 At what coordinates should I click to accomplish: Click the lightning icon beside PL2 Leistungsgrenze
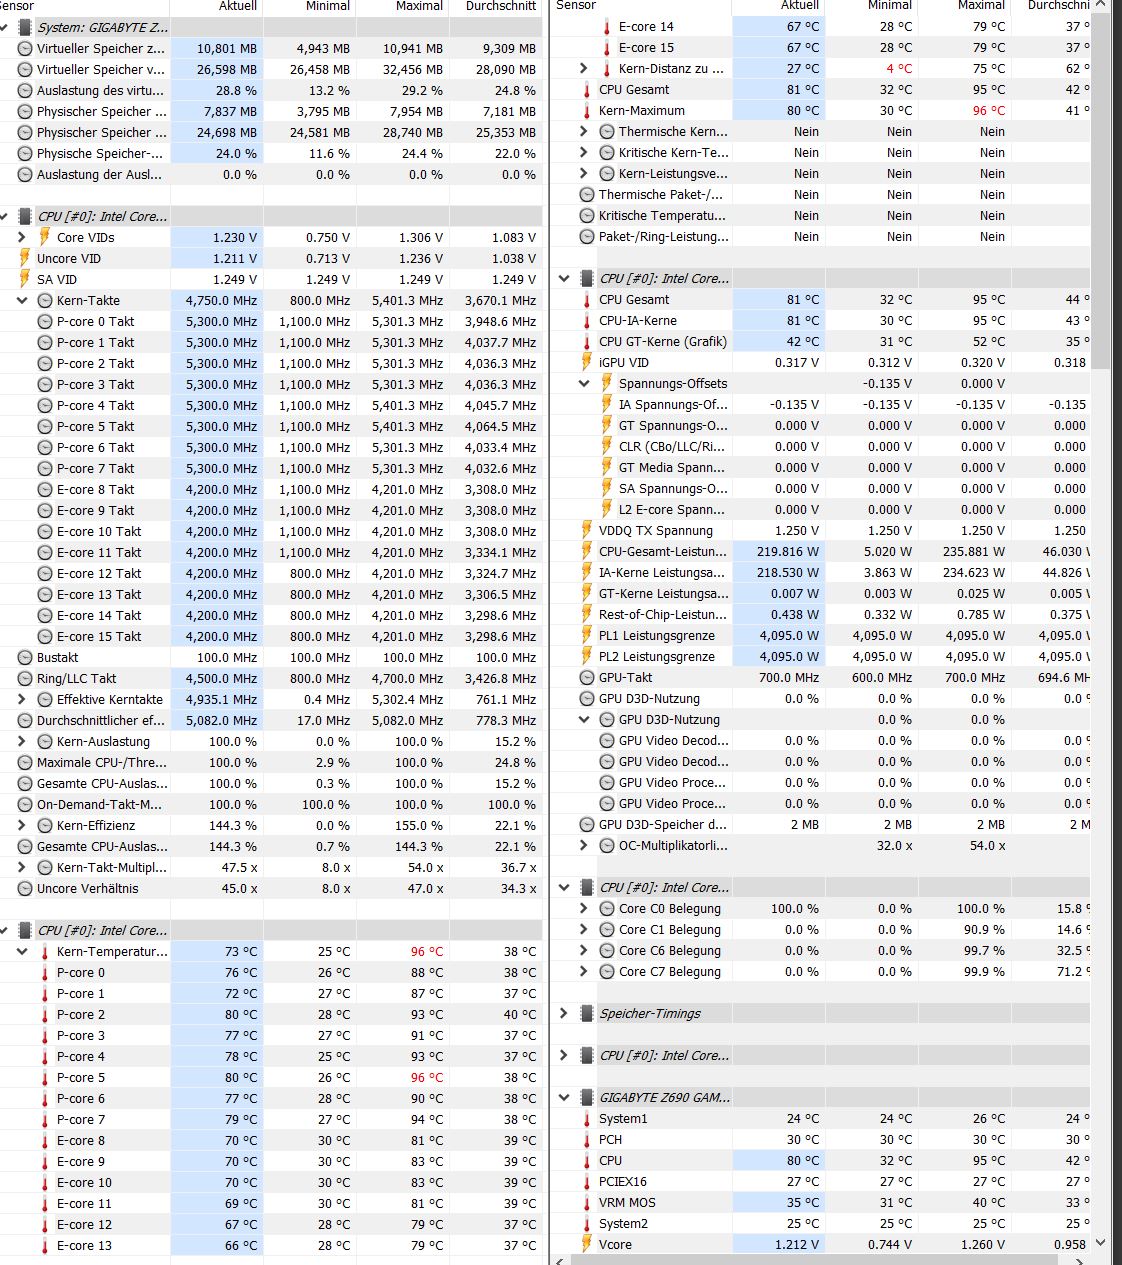(x=586, y=656)
